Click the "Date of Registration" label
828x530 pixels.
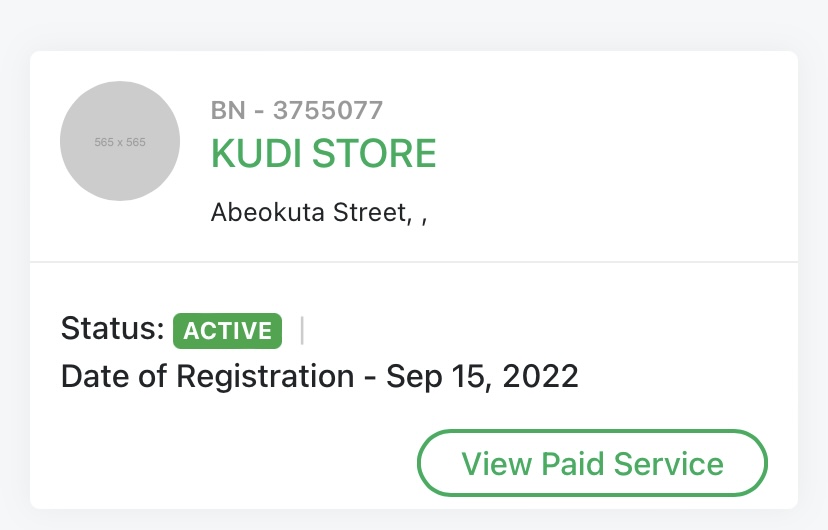tap(207, 377)
